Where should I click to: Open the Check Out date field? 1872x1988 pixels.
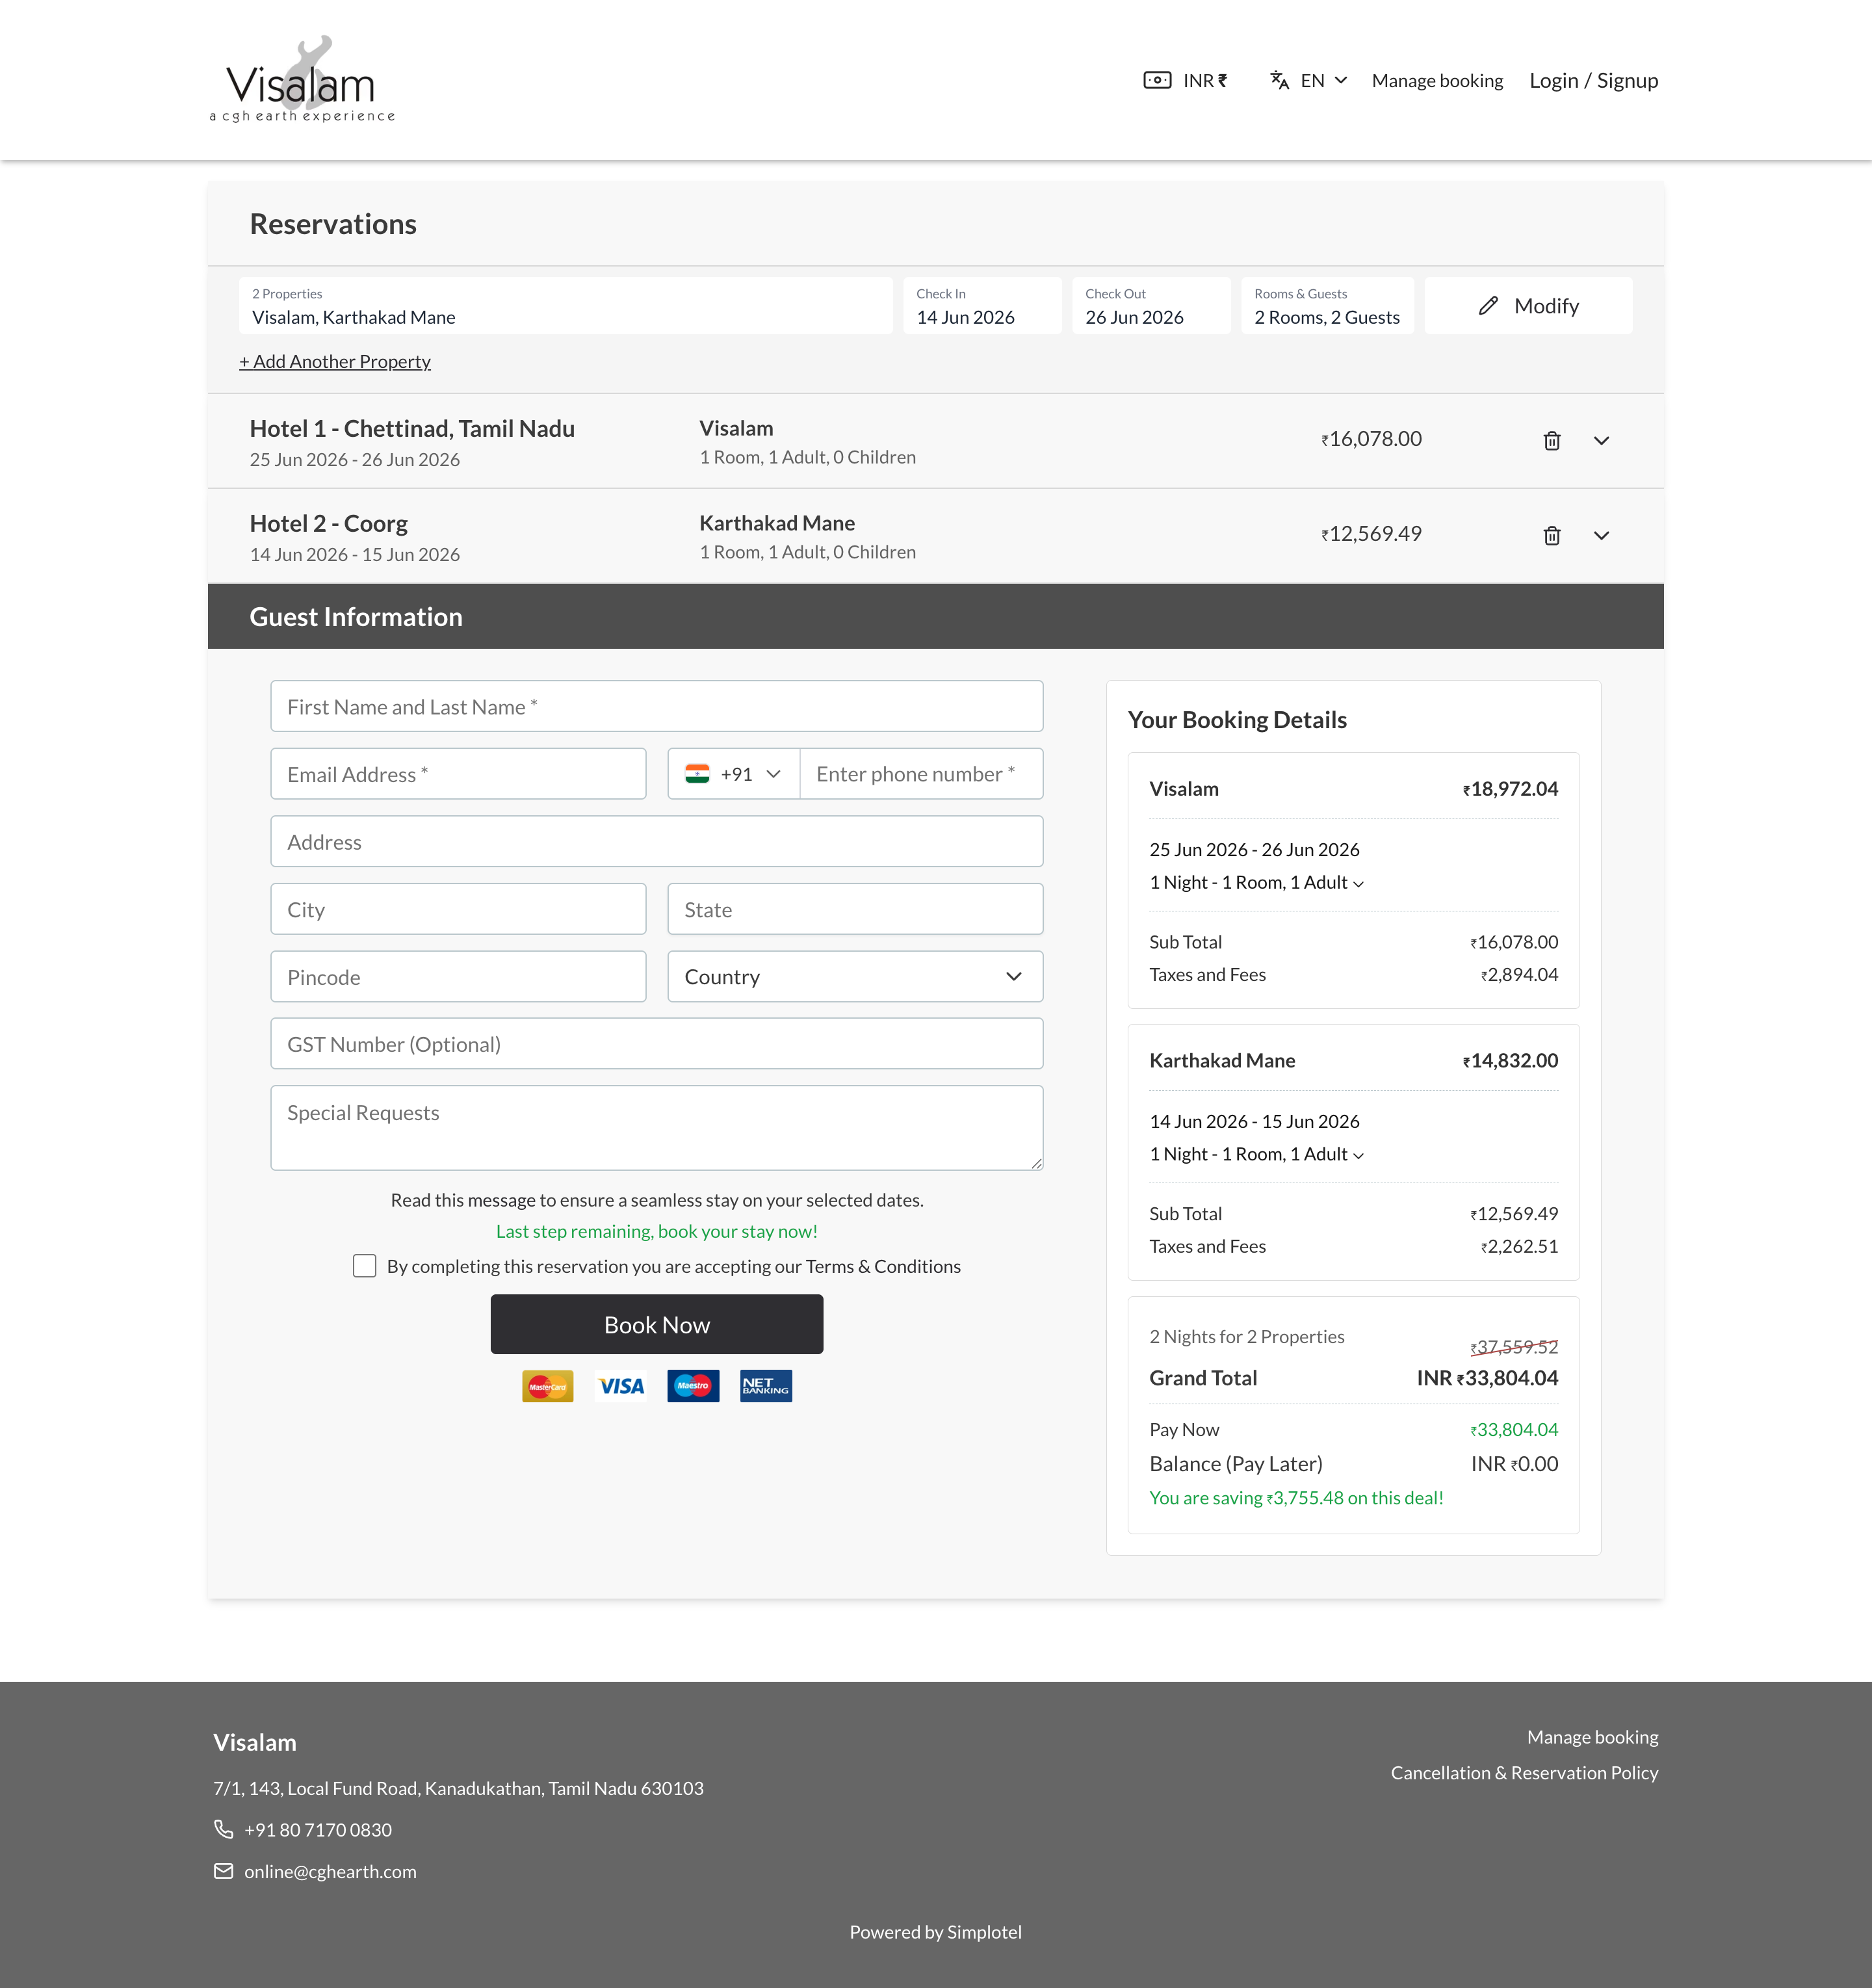tap(1151, 305)
